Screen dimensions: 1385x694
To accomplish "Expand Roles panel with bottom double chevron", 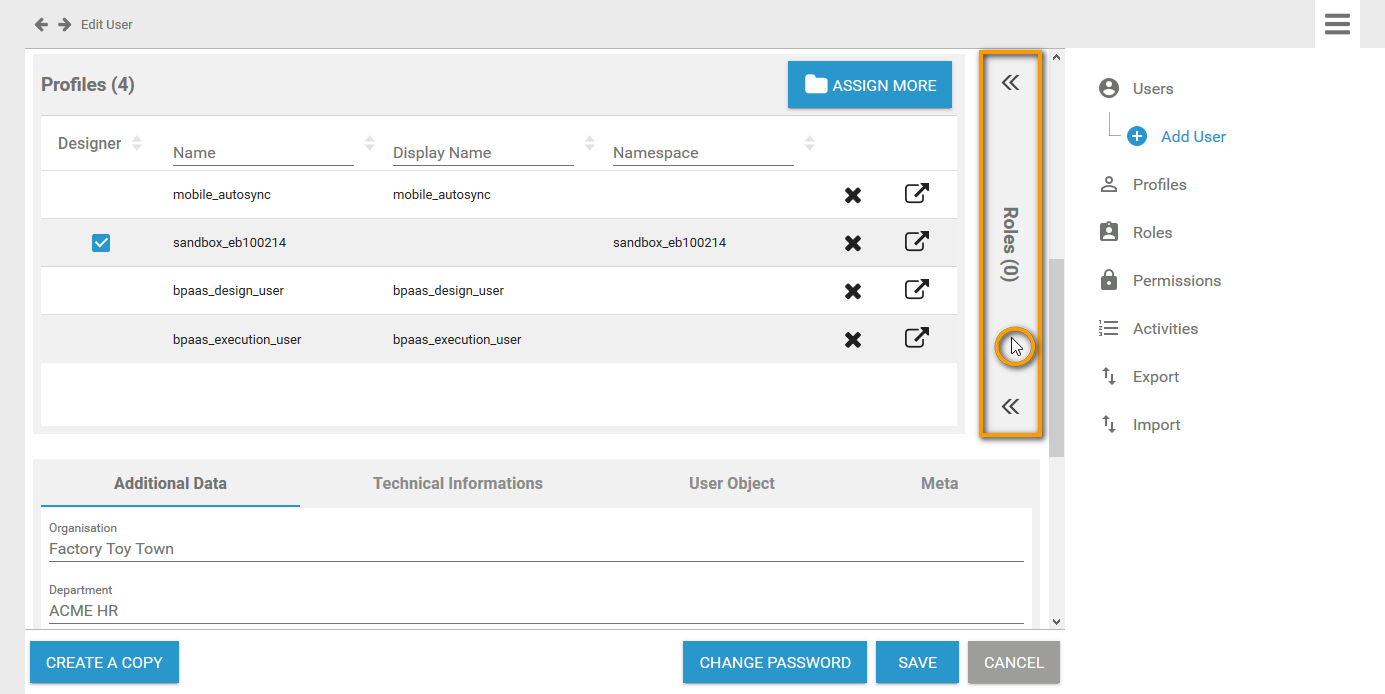I will pyautogui.click(x=1010, y=406).
